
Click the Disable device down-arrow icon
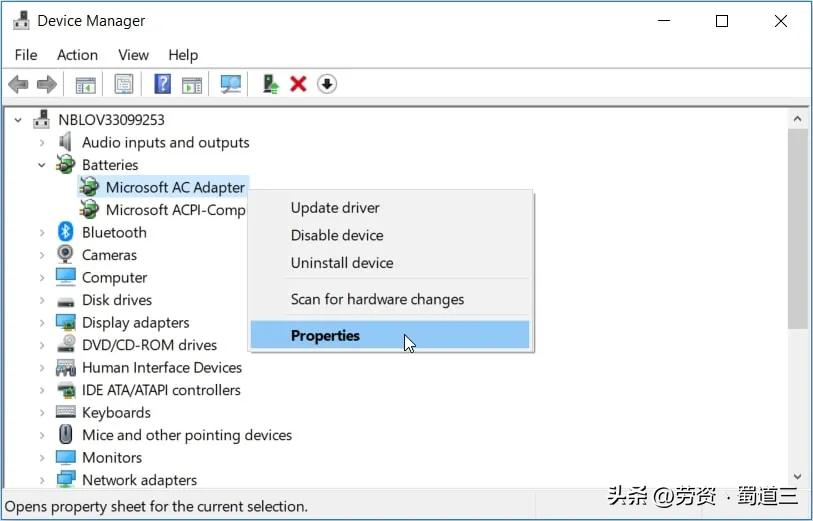click(327, 84)
